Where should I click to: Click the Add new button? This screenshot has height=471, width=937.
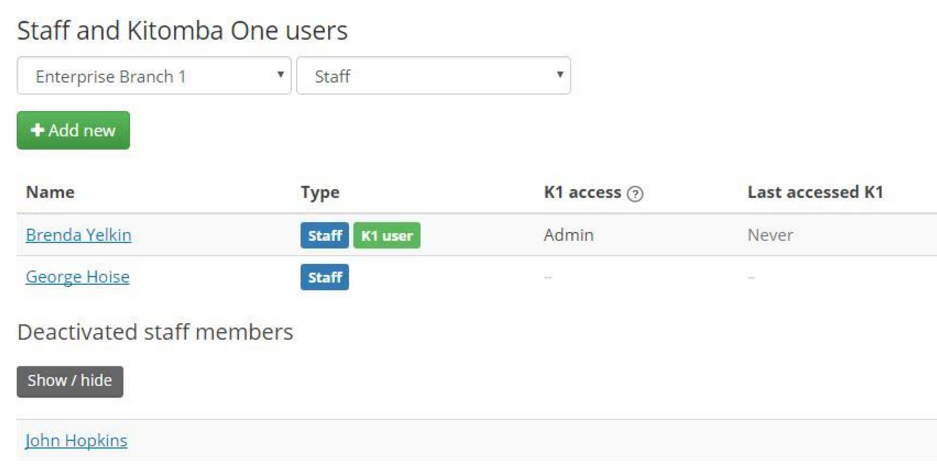tap(73, 130)
